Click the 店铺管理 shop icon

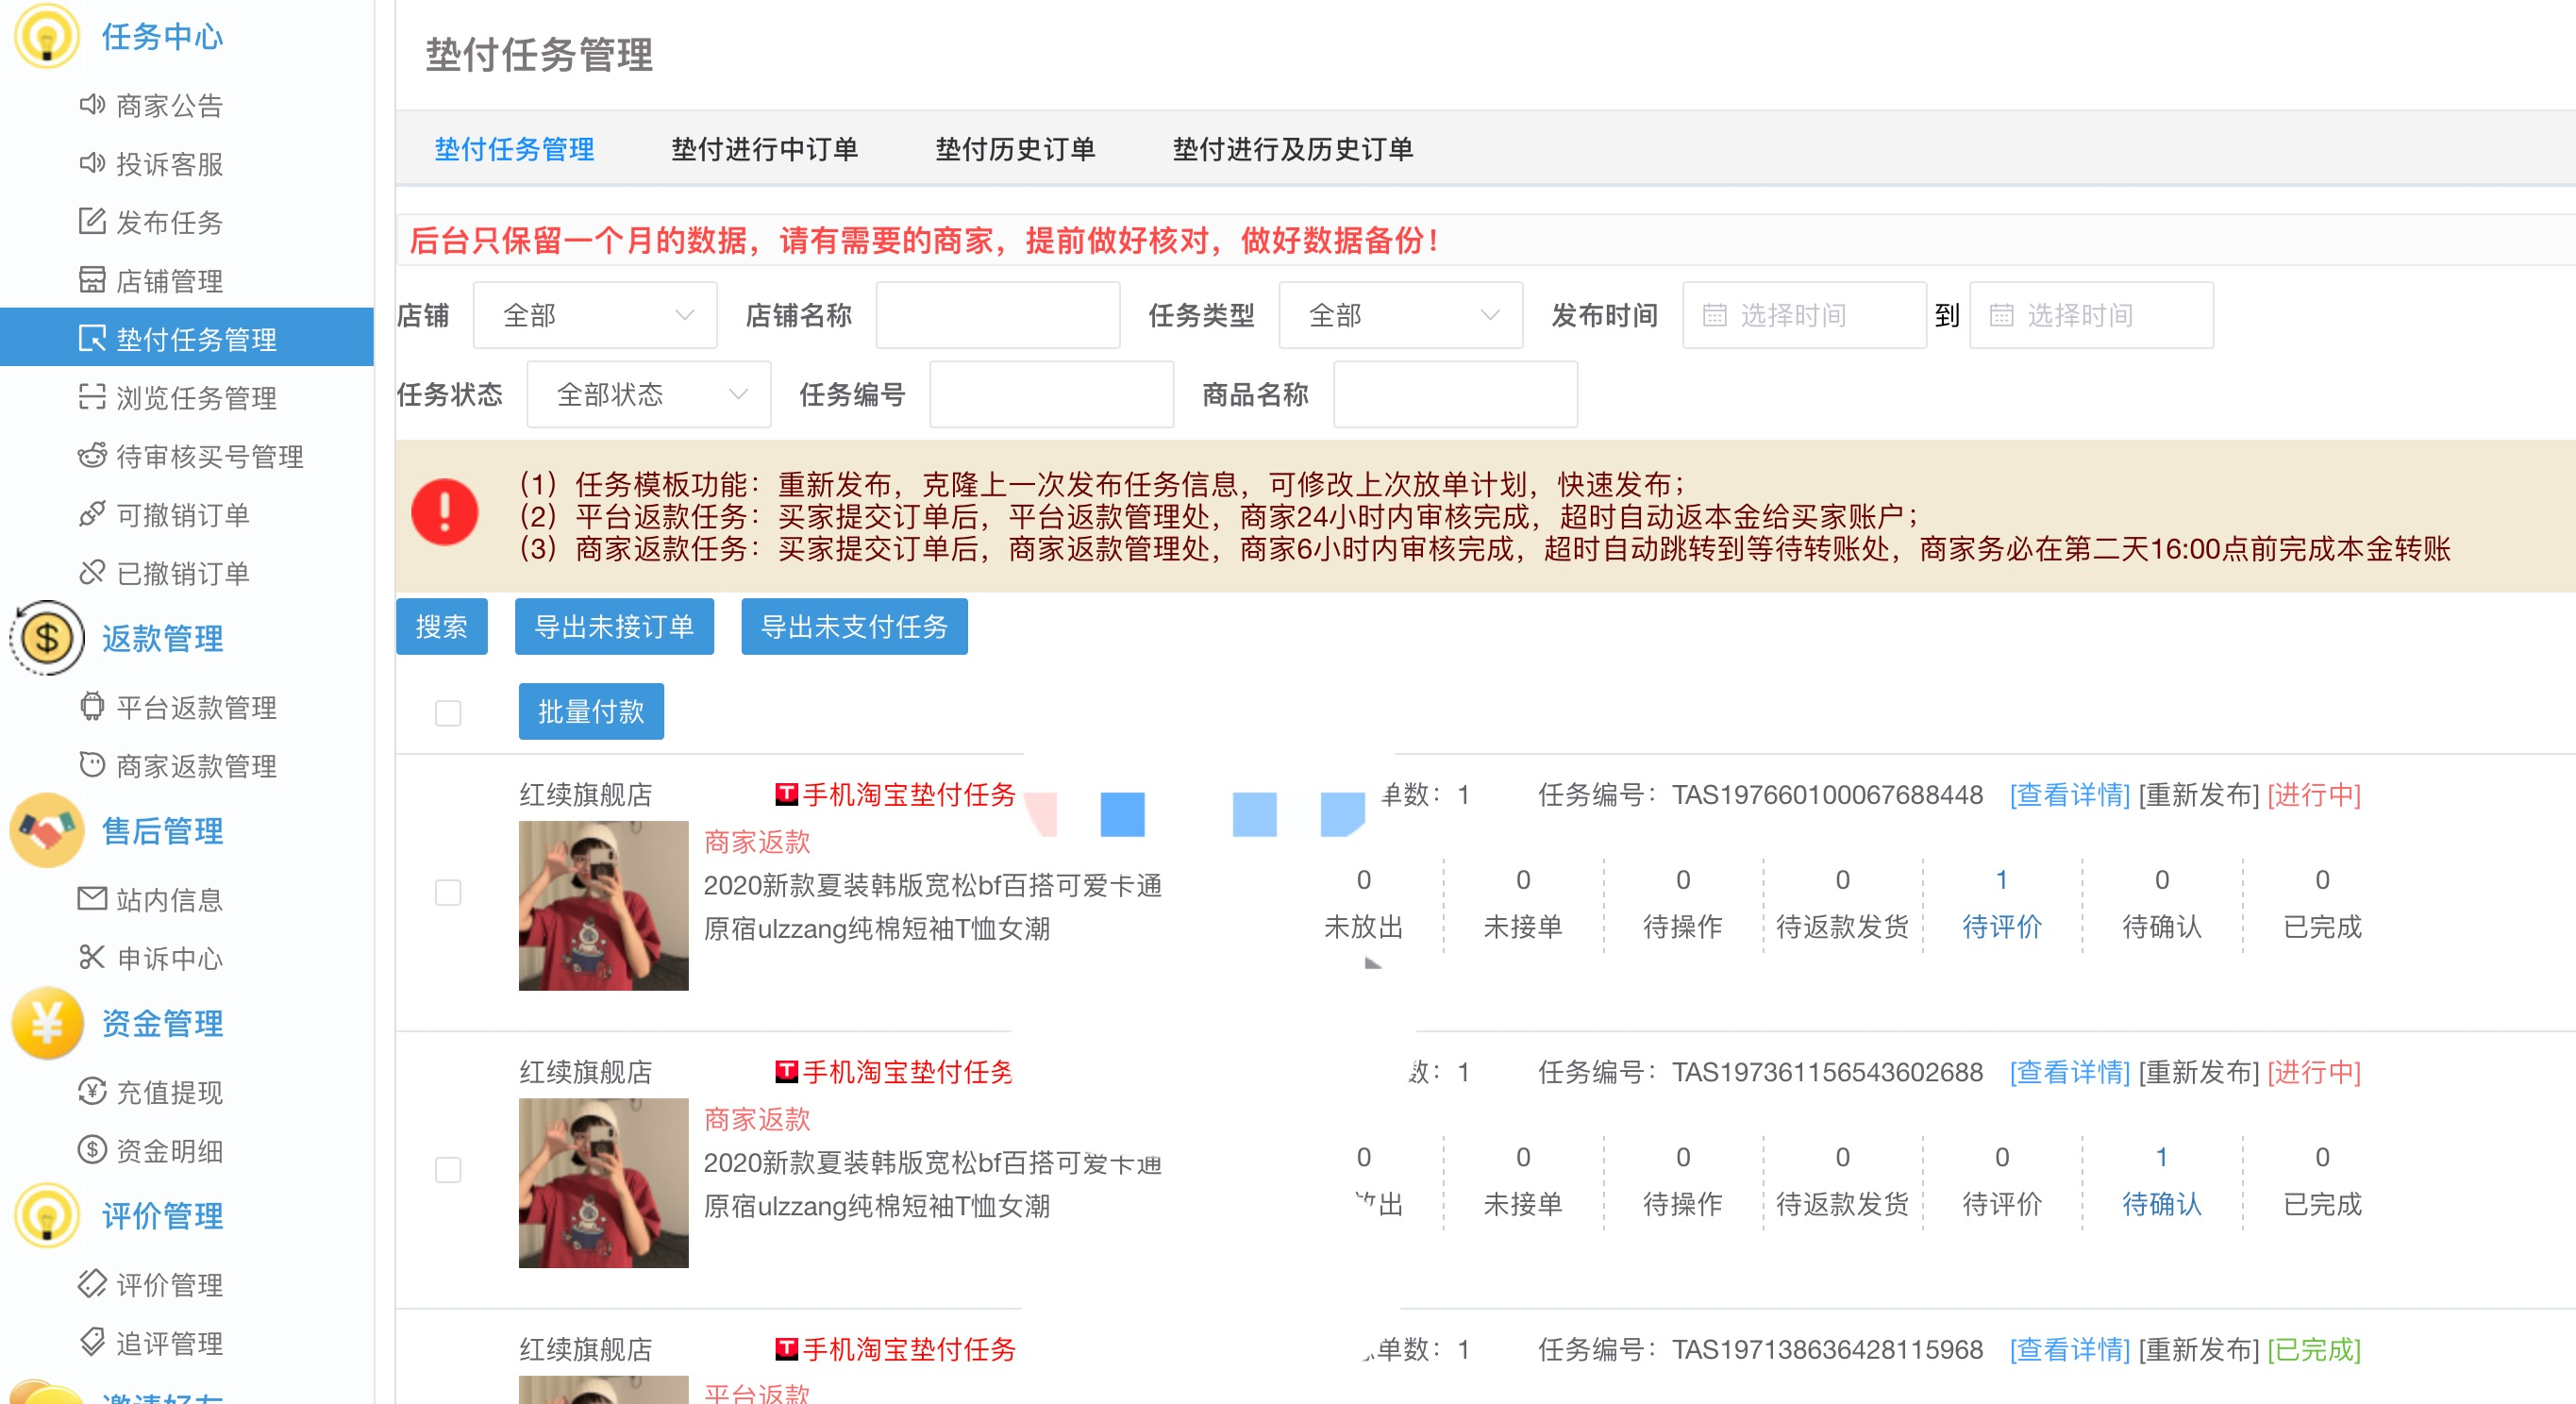pos(92,280)
